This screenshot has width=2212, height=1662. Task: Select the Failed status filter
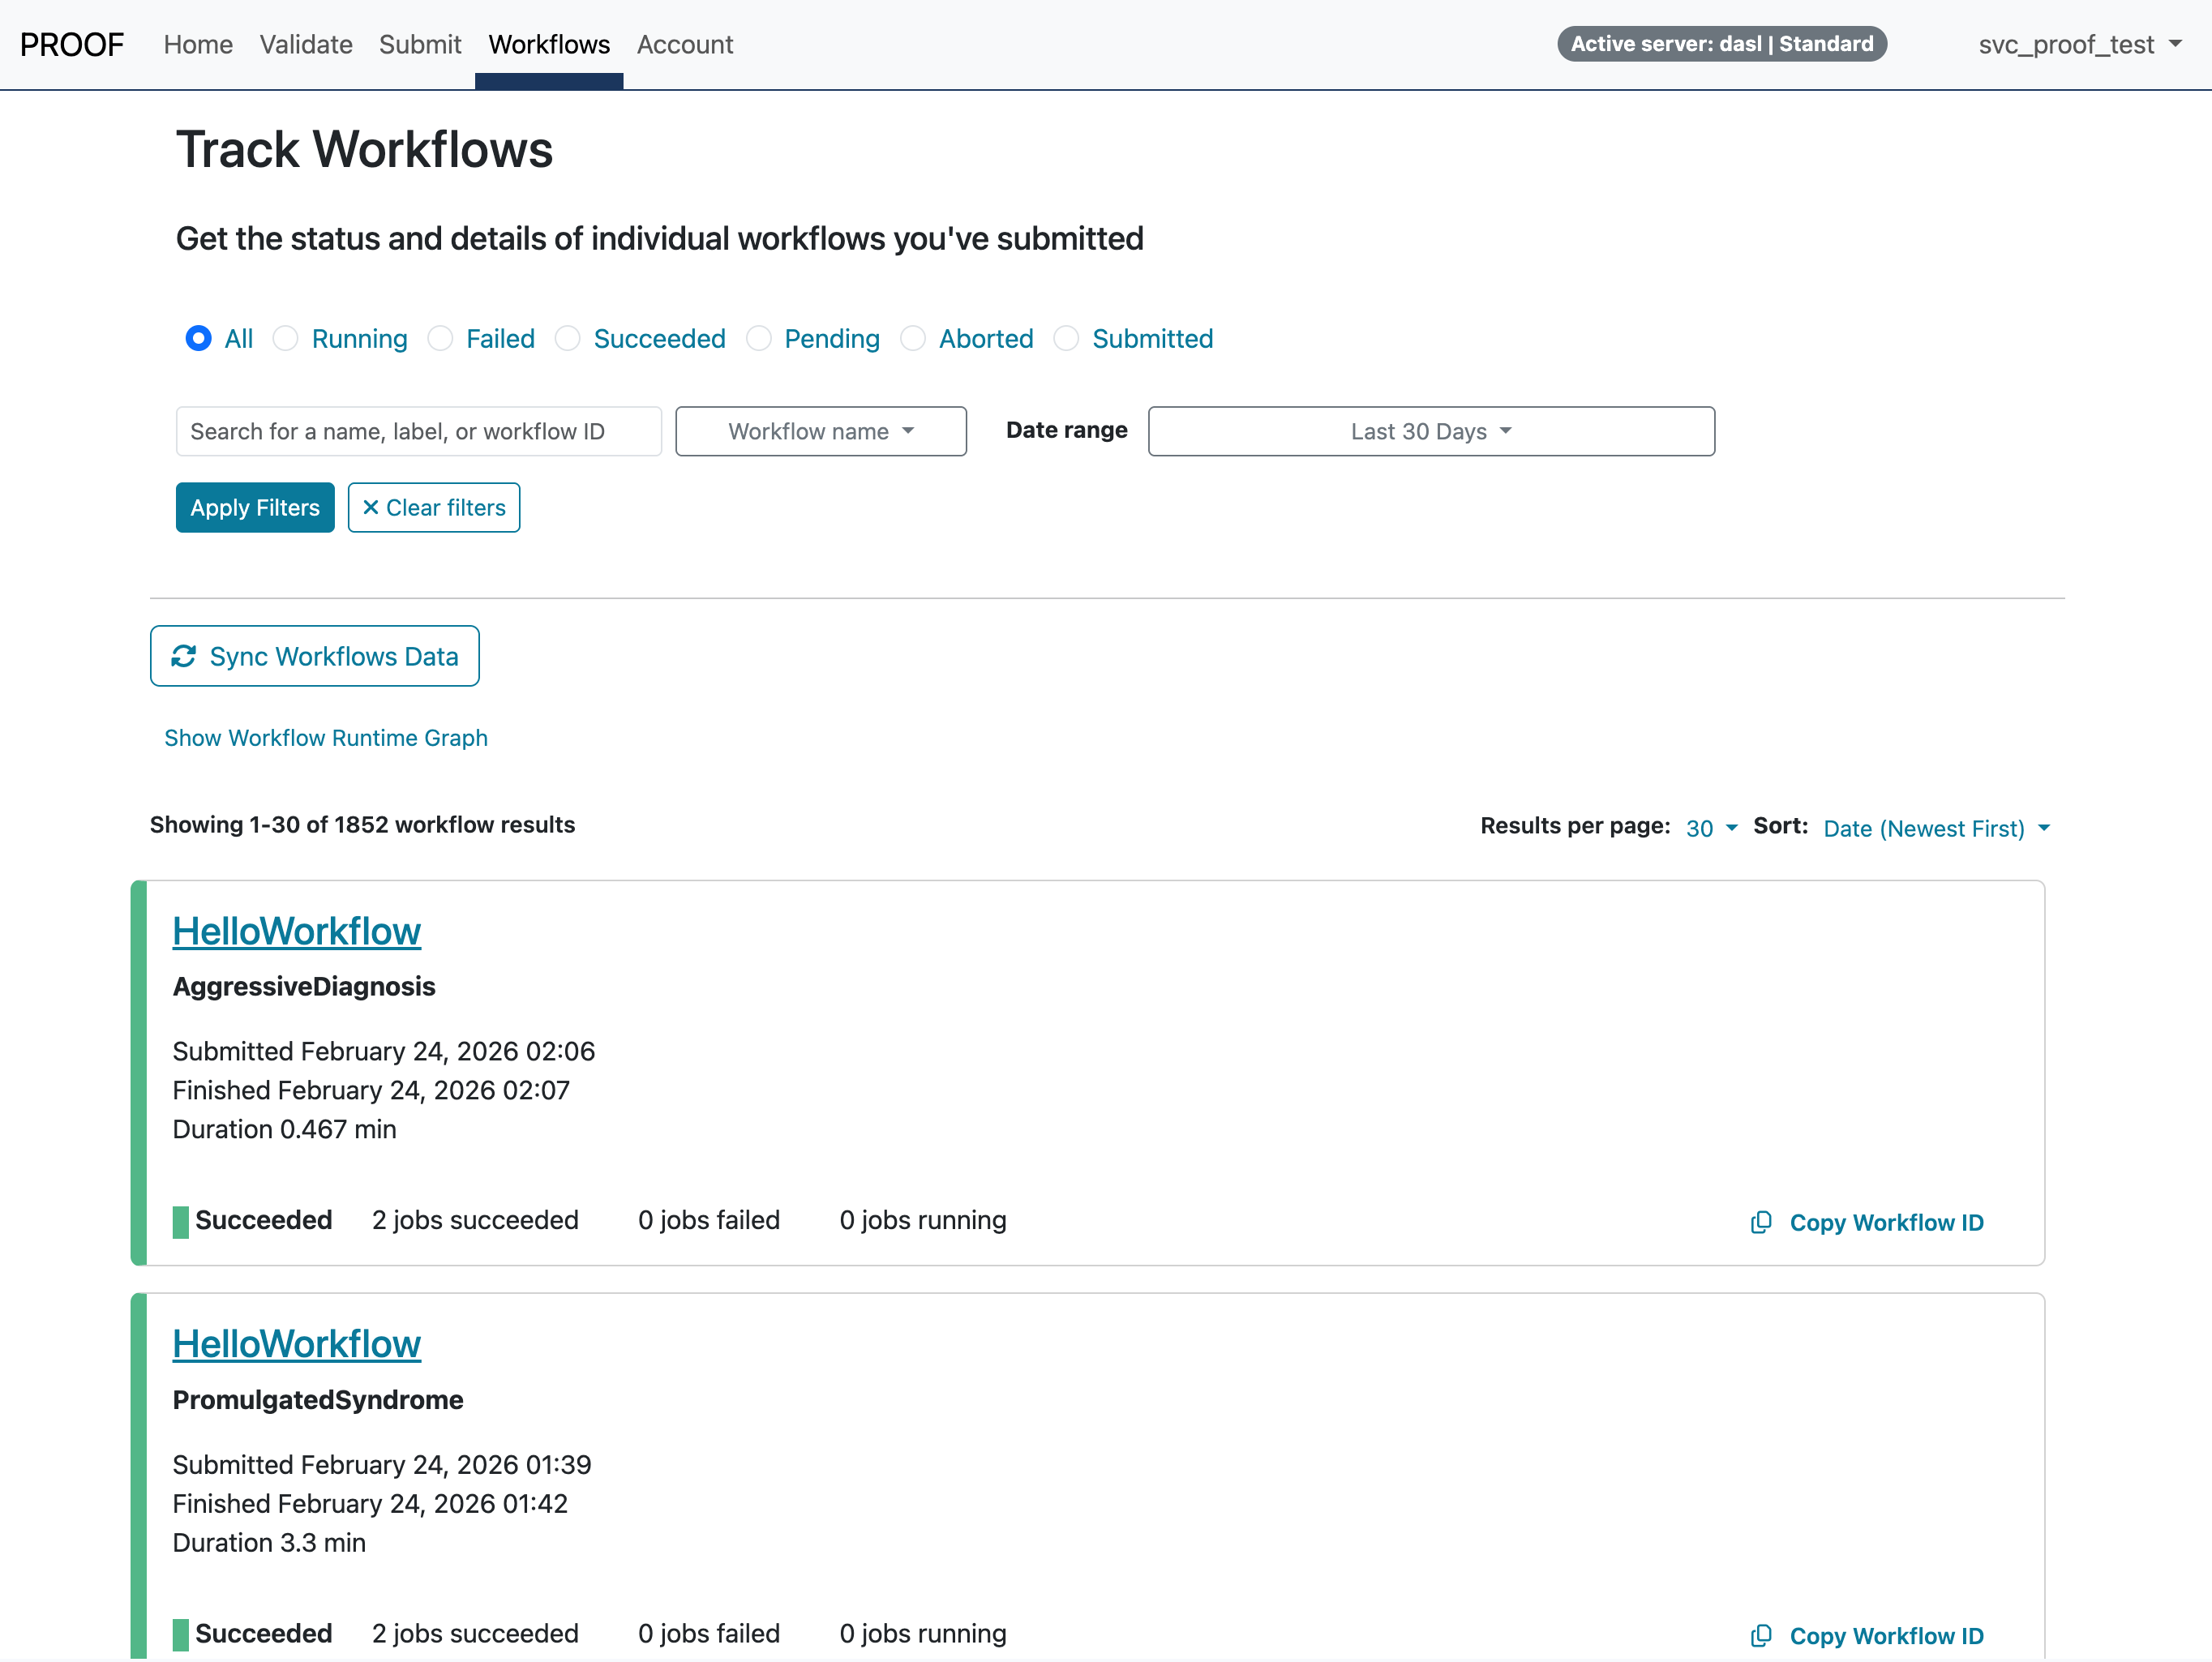coord(440,338)
